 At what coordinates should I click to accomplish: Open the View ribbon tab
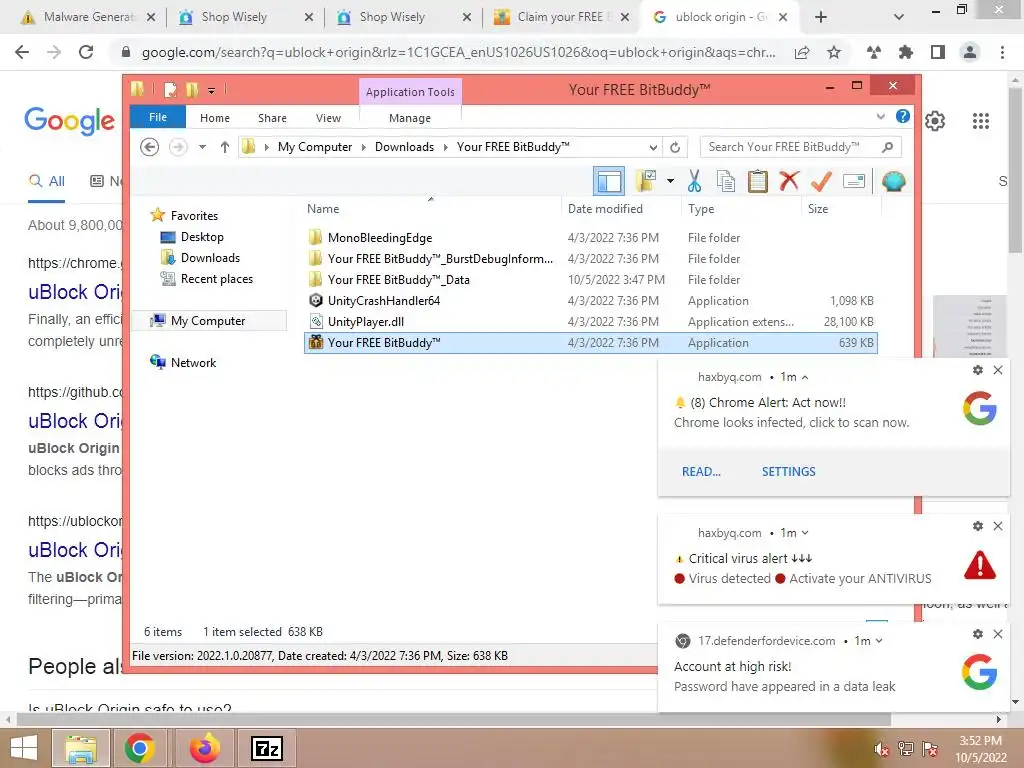point(328,118)
